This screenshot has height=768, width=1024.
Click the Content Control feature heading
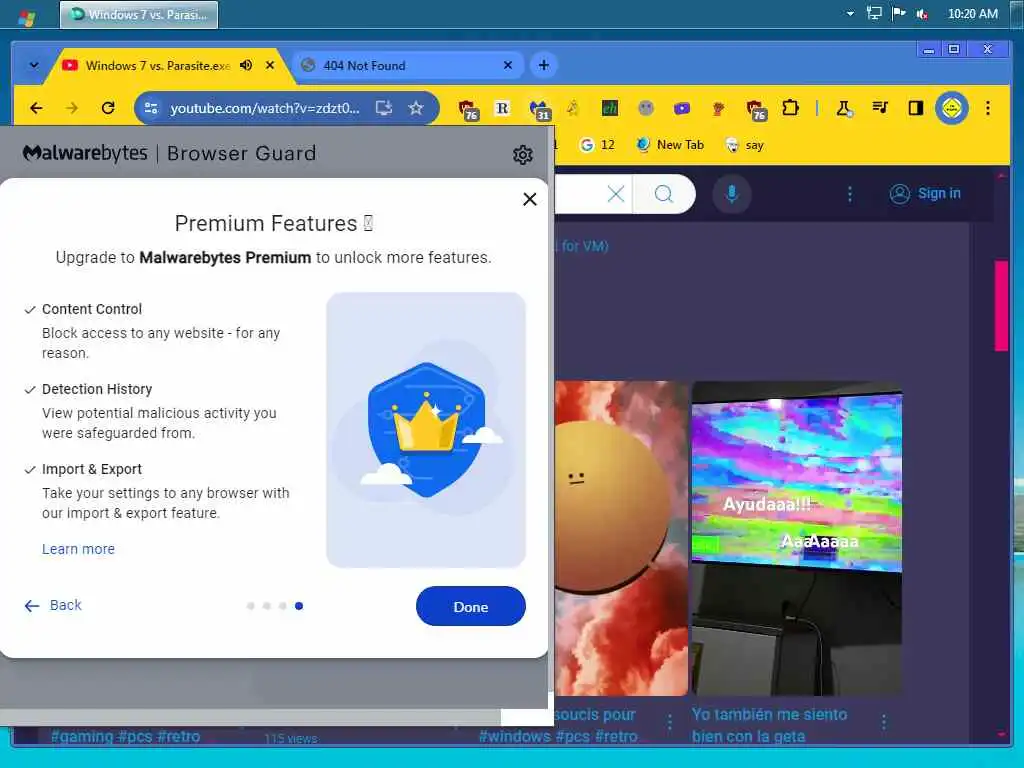click(91, 309)
